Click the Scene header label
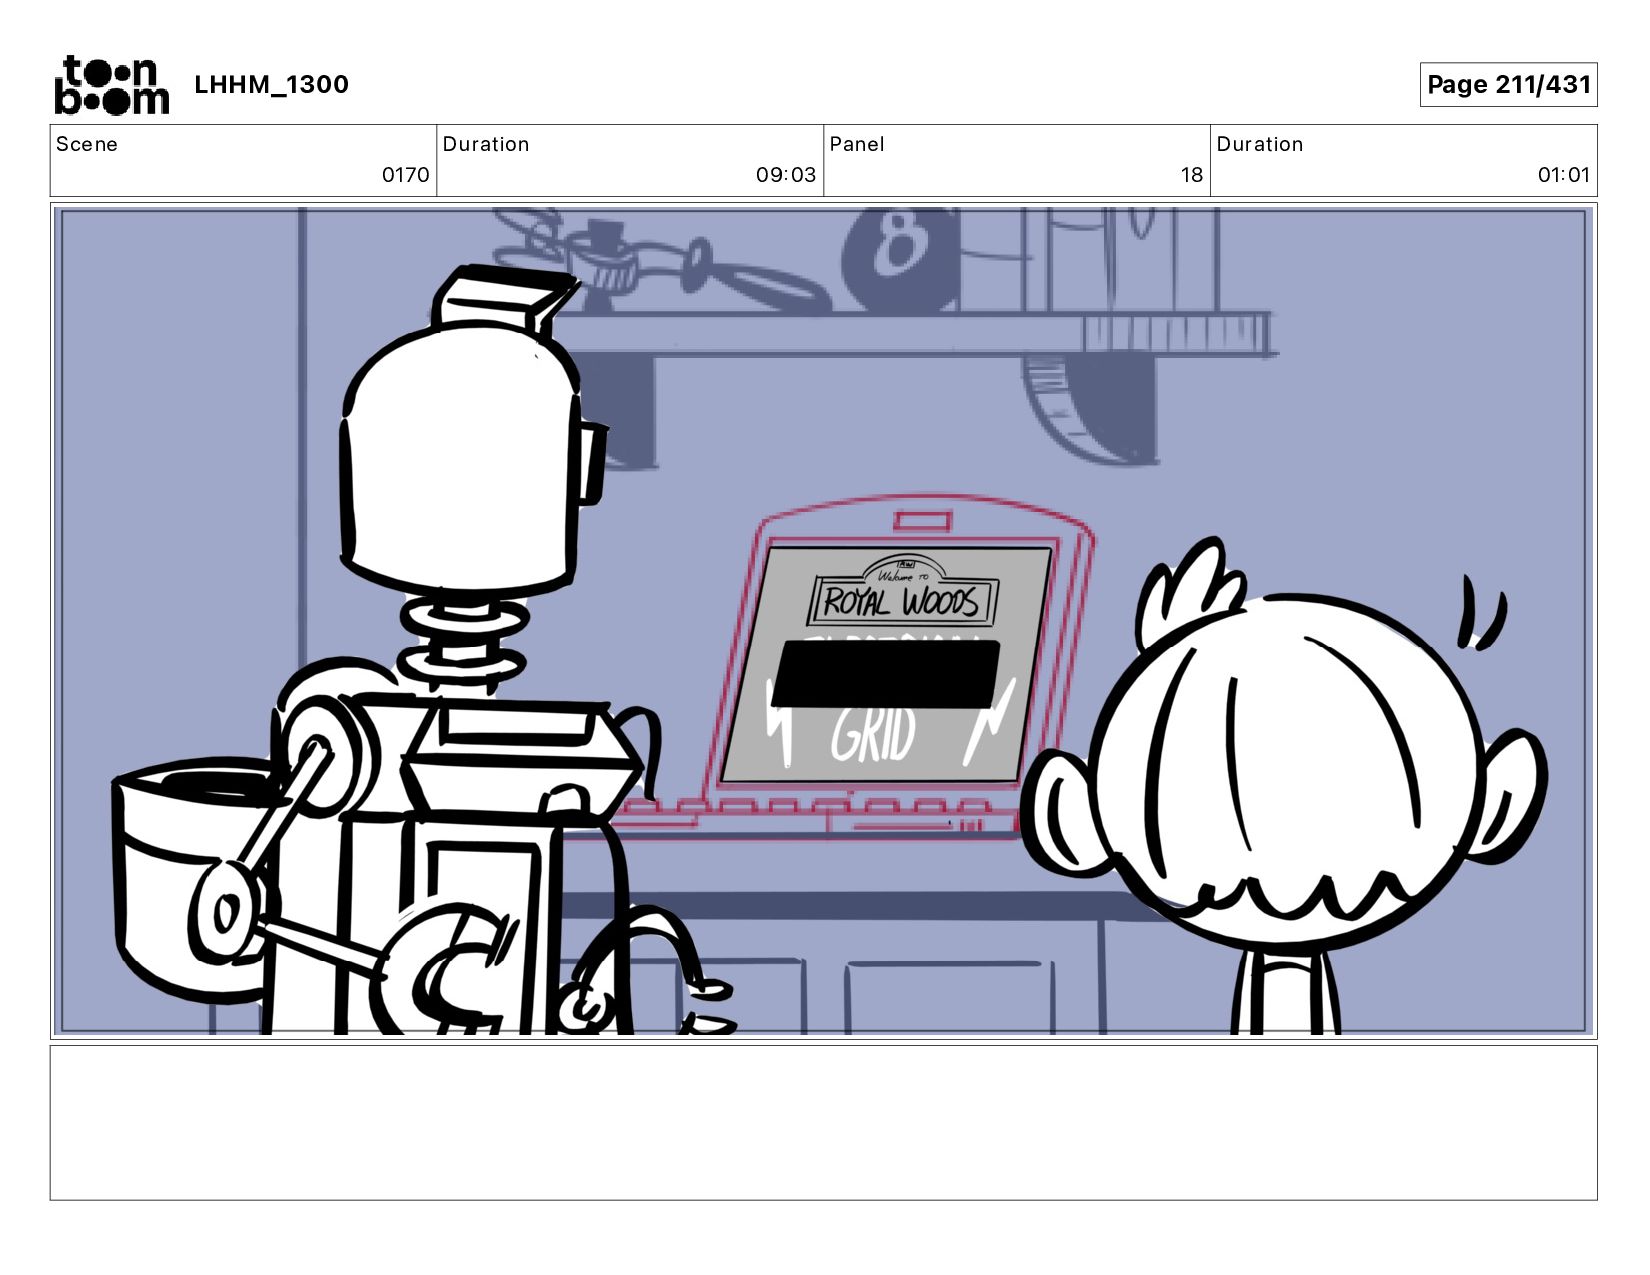1650x1275 pixels. tap(87, 144)
